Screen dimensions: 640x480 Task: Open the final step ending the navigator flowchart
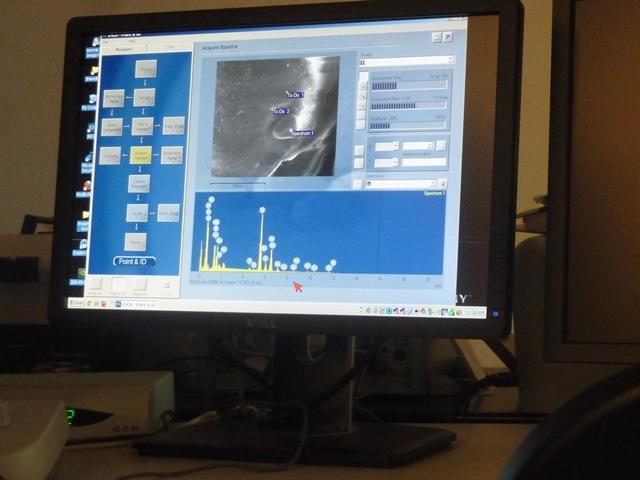pos(136,242)
